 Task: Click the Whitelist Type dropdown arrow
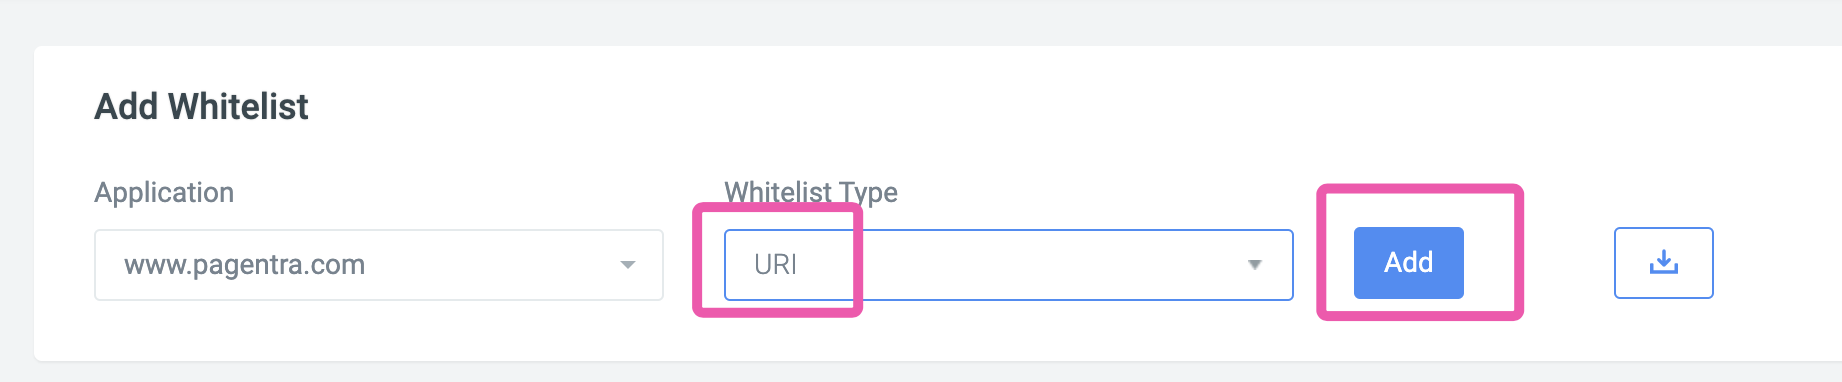pyautogui.click(x=1254, y=265)
